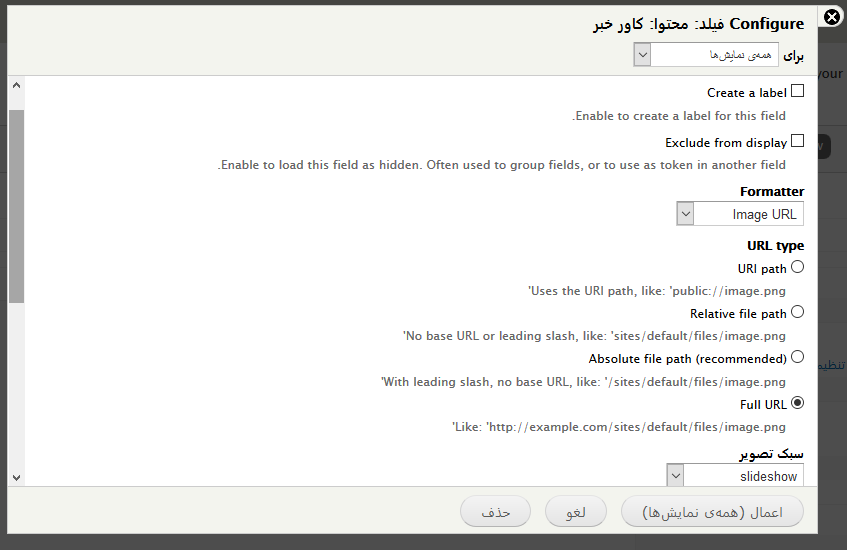The image size is (847, 550).
Task: Click the scrollbar down arrow
Action: tap(16, 478)
